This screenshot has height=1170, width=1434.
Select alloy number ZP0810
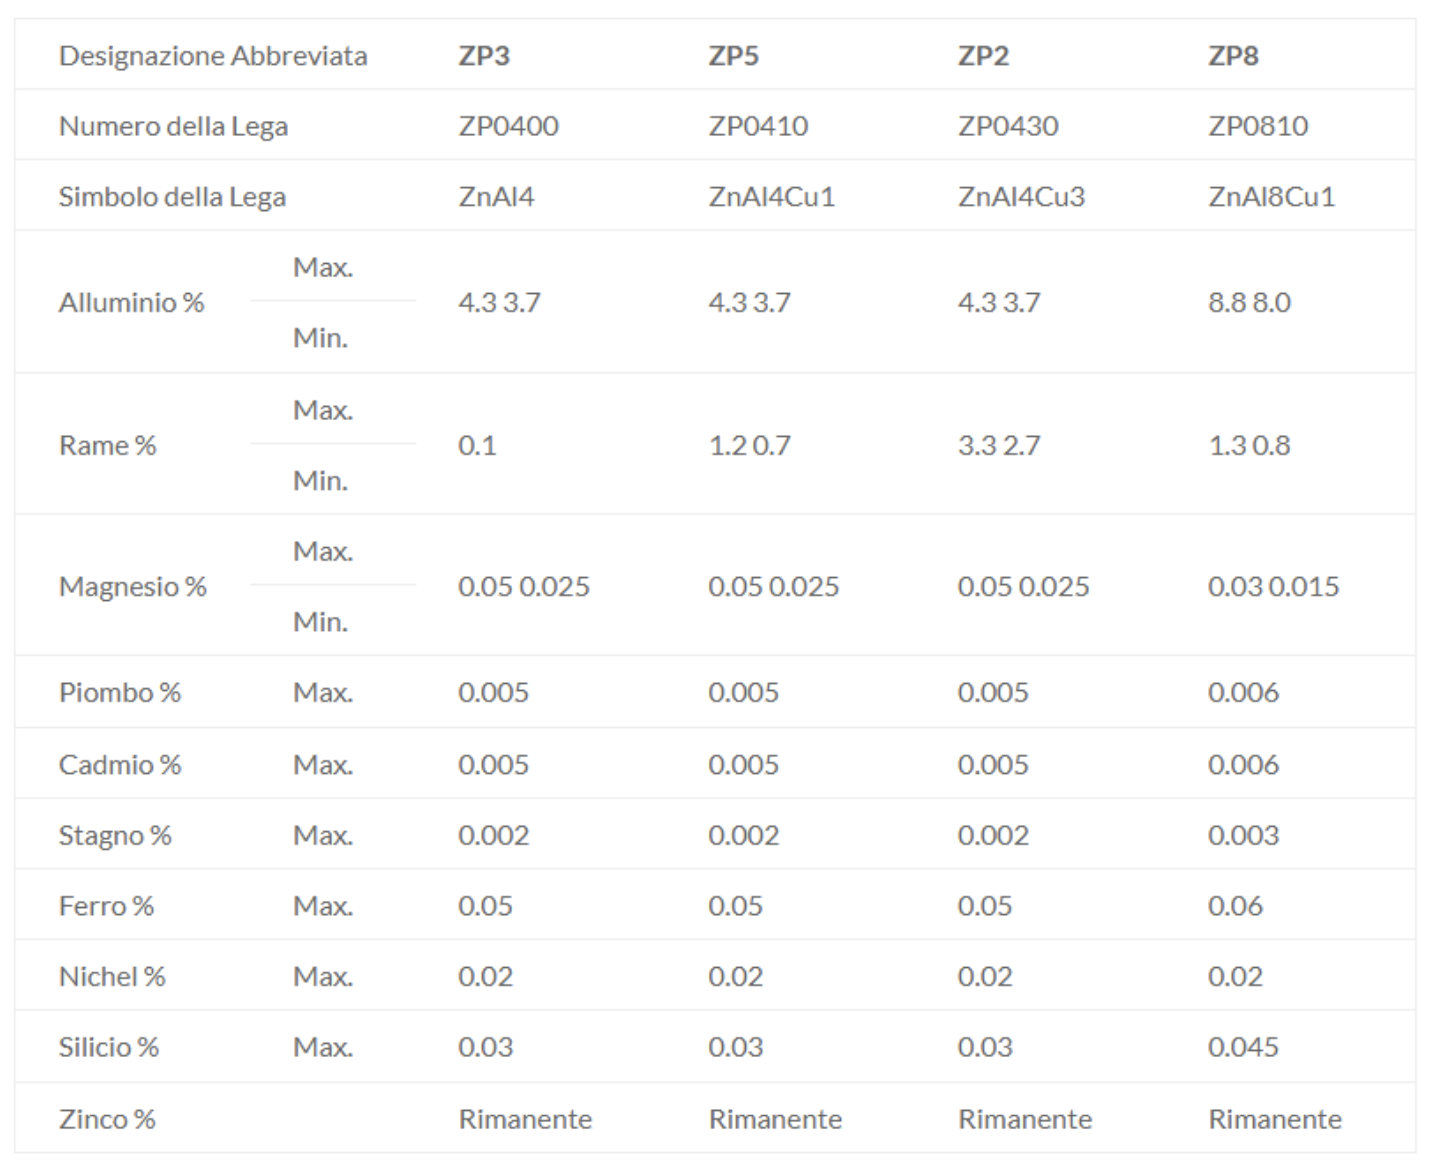pos(1257,126)
